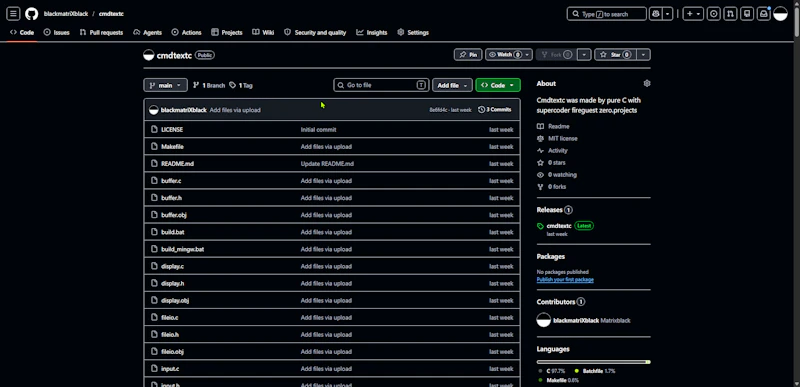Open the 3 Commits history
This screenshot has width=800, height=387.
(494, 110)
